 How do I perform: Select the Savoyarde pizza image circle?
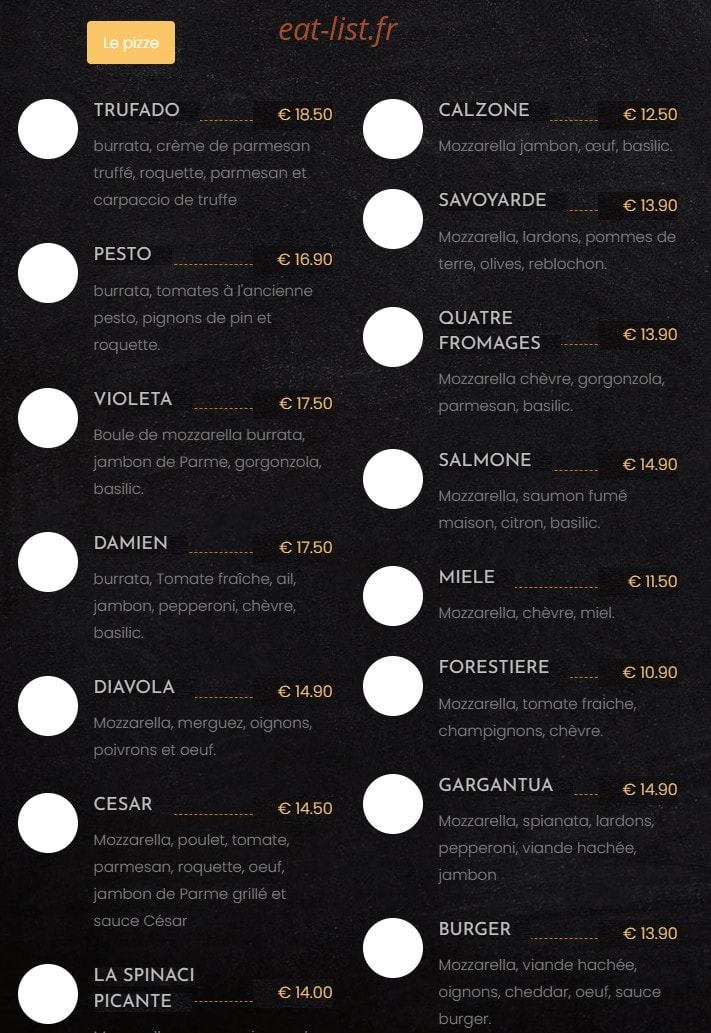pos(393,219)
